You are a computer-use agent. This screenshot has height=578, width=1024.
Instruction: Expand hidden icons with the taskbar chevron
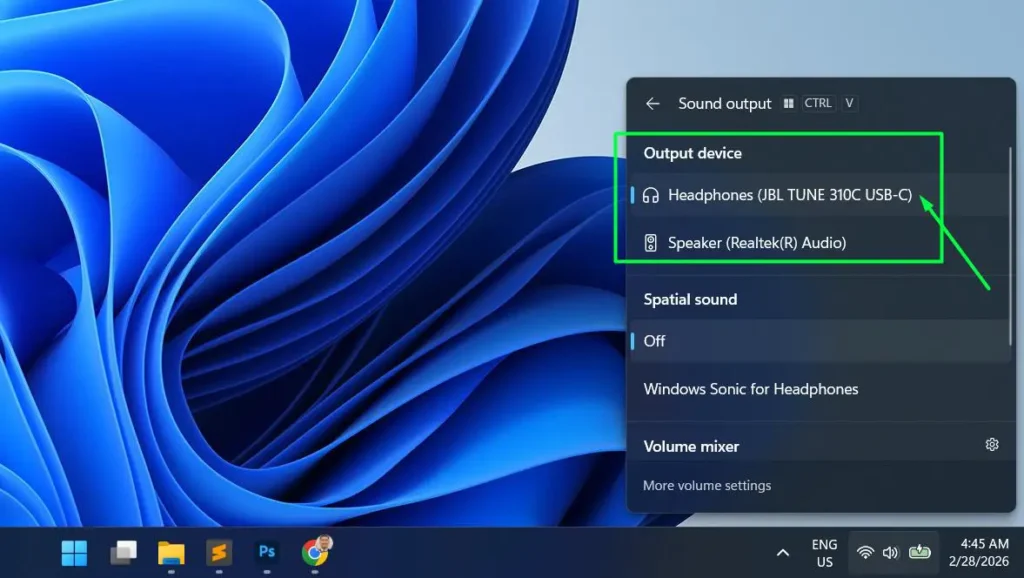pos(783,552)
